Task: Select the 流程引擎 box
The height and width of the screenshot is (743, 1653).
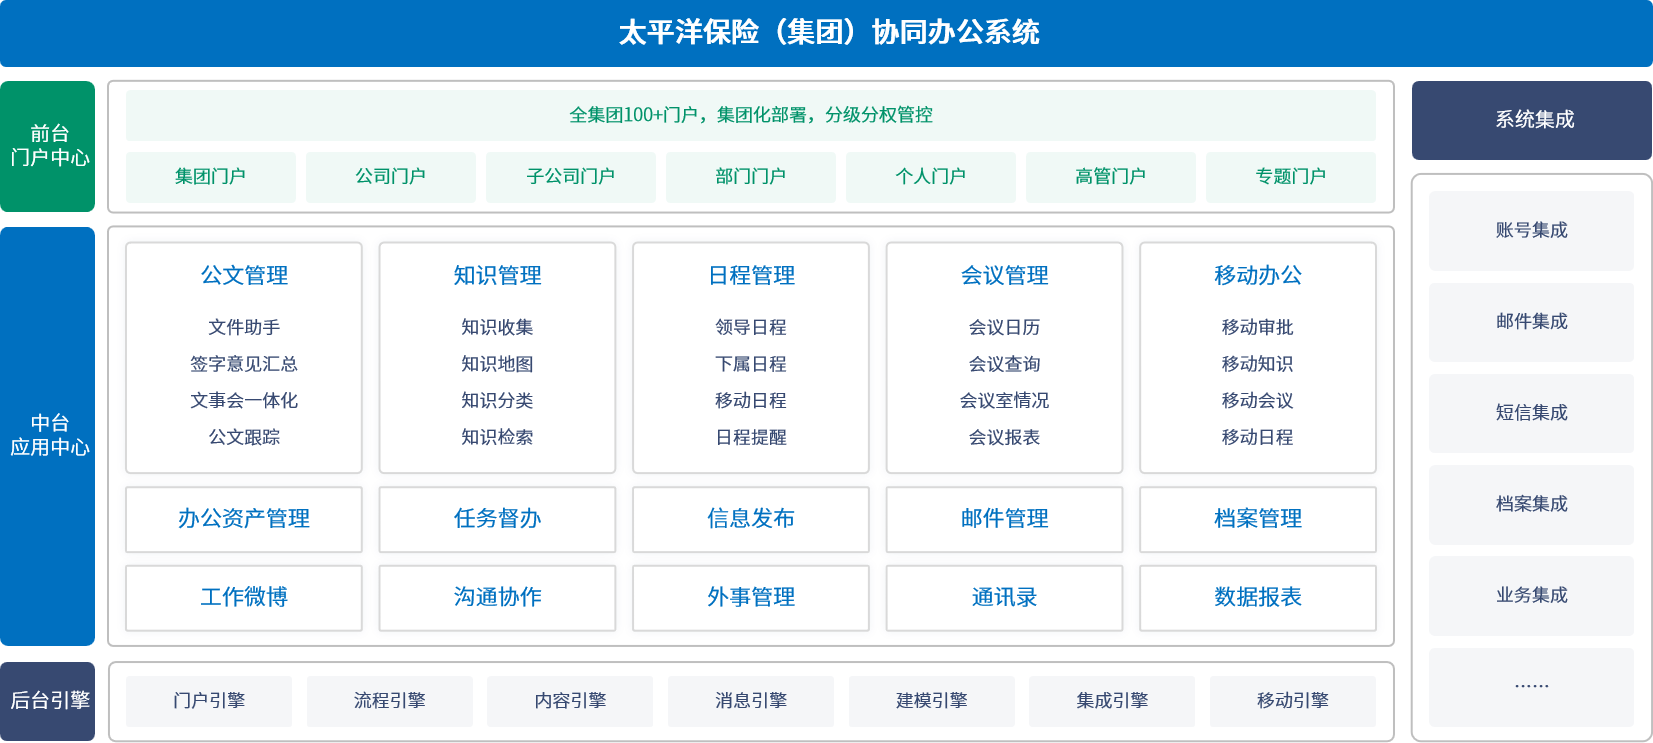Action: (390, 701)
